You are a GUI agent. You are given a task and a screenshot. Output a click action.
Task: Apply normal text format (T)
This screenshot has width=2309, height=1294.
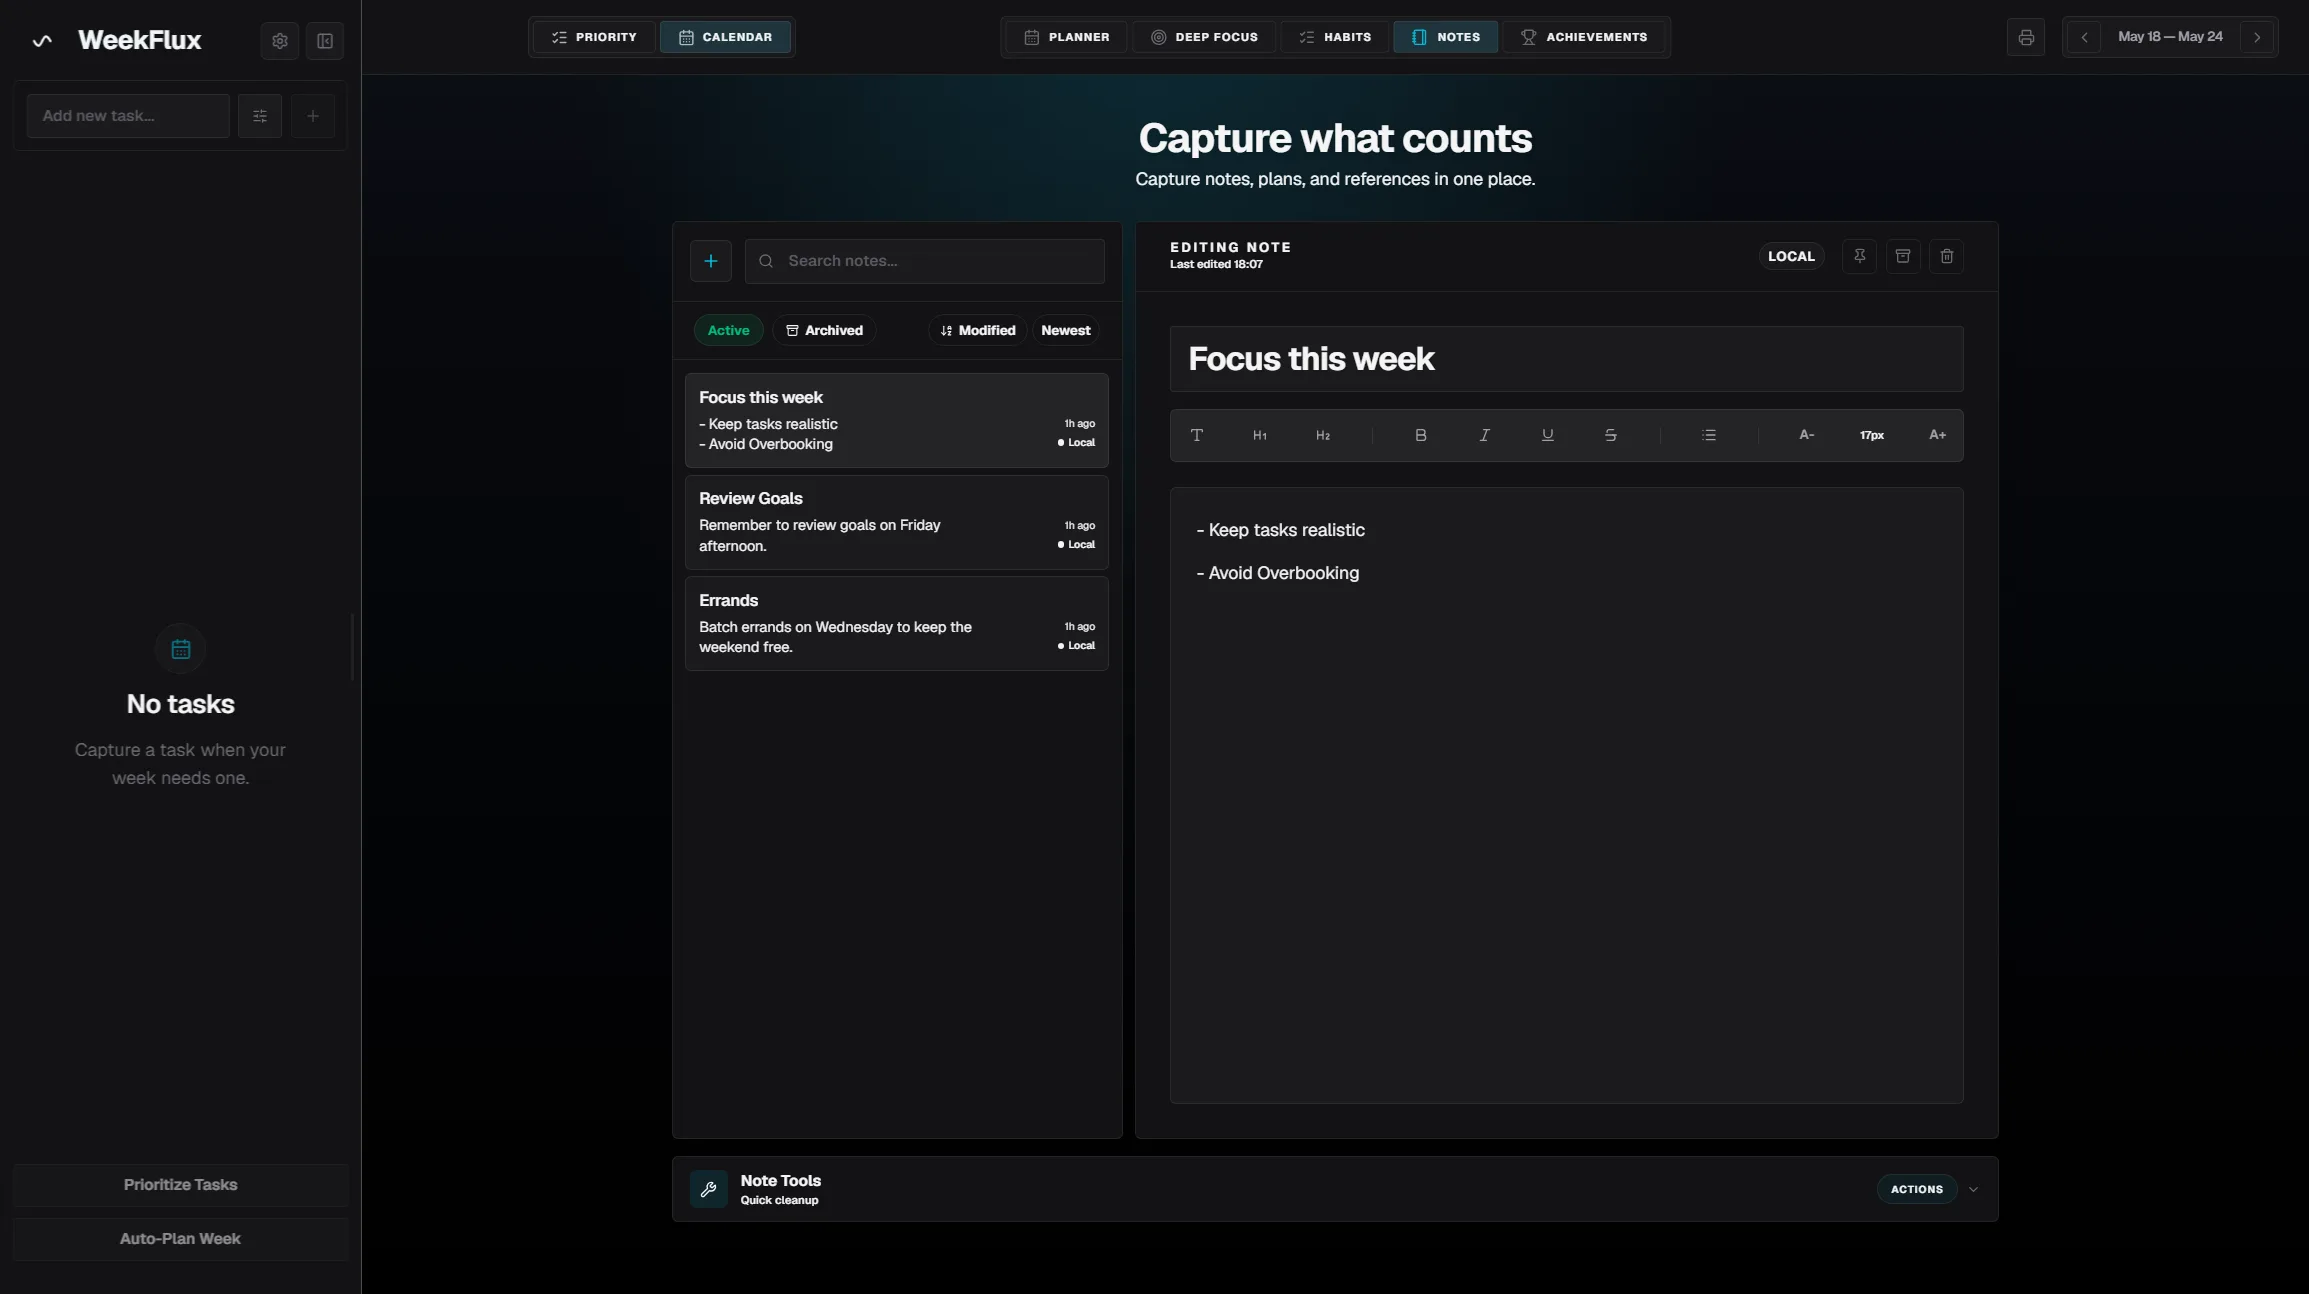pos(1197,435)
